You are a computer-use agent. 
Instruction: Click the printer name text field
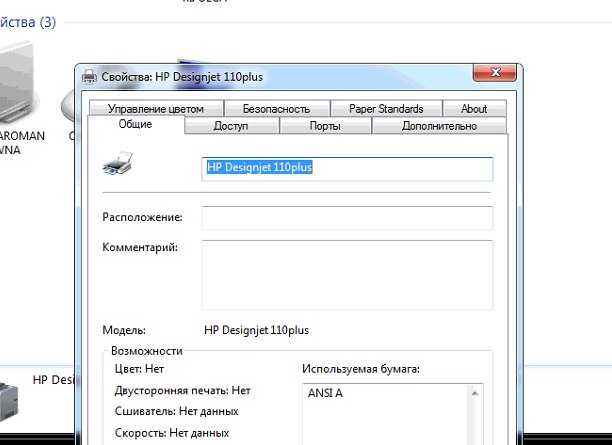[347, 168]
